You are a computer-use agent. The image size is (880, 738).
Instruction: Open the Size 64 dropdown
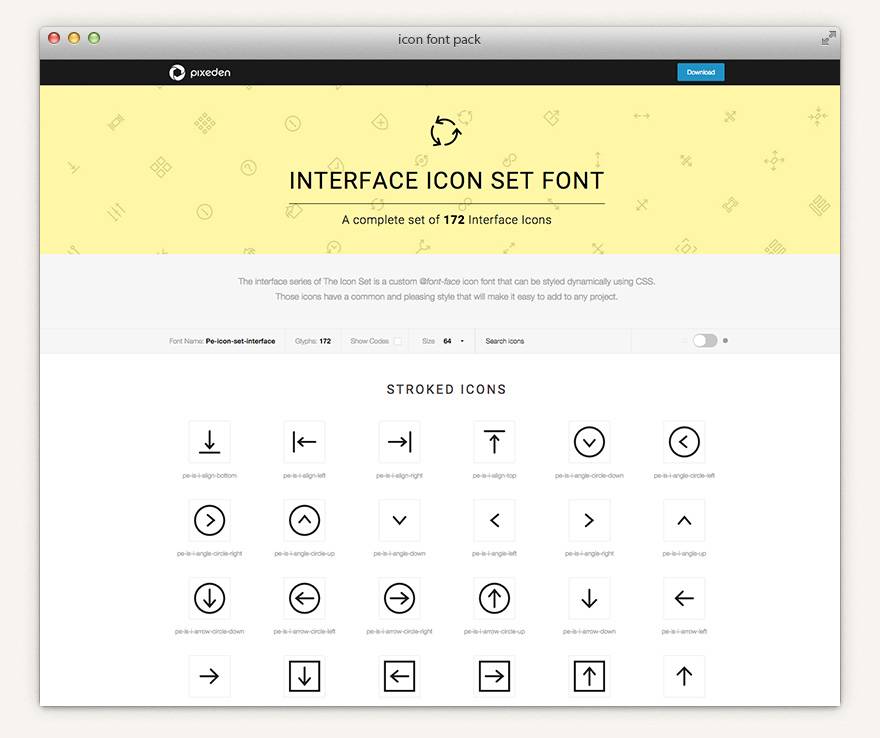(453, 341)
